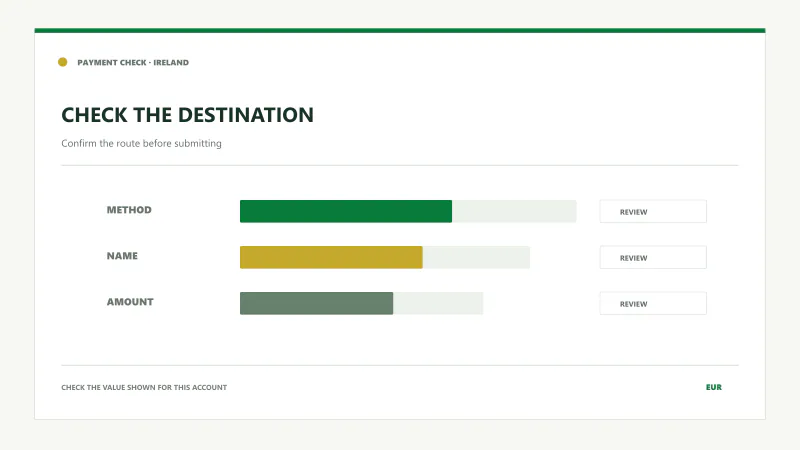
Task: Click 'Check the value shown for this account' footer
Action: click(x=144, y=387)
